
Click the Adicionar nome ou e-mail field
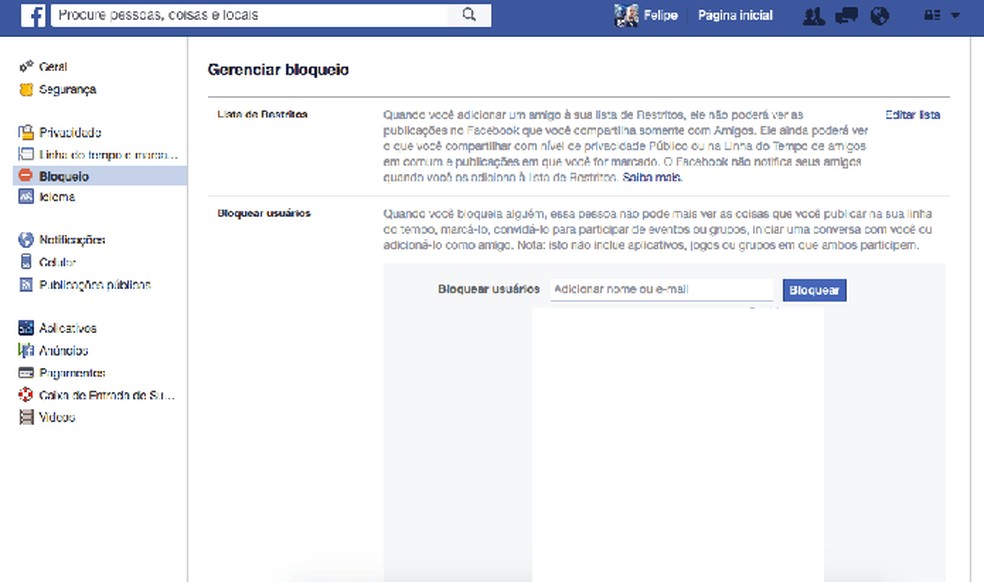[662, 289]
